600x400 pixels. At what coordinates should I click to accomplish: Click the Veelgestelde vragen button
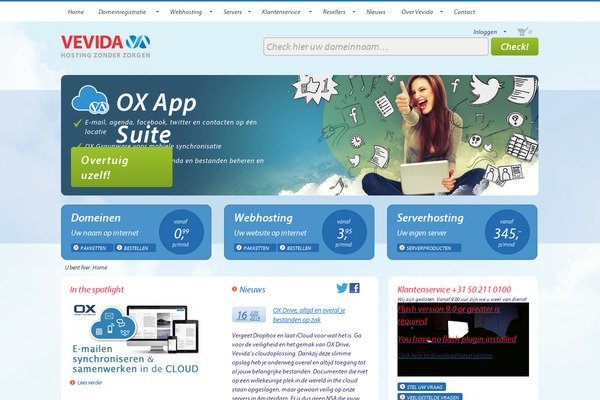pyautogui.click(x=430, y=397)
